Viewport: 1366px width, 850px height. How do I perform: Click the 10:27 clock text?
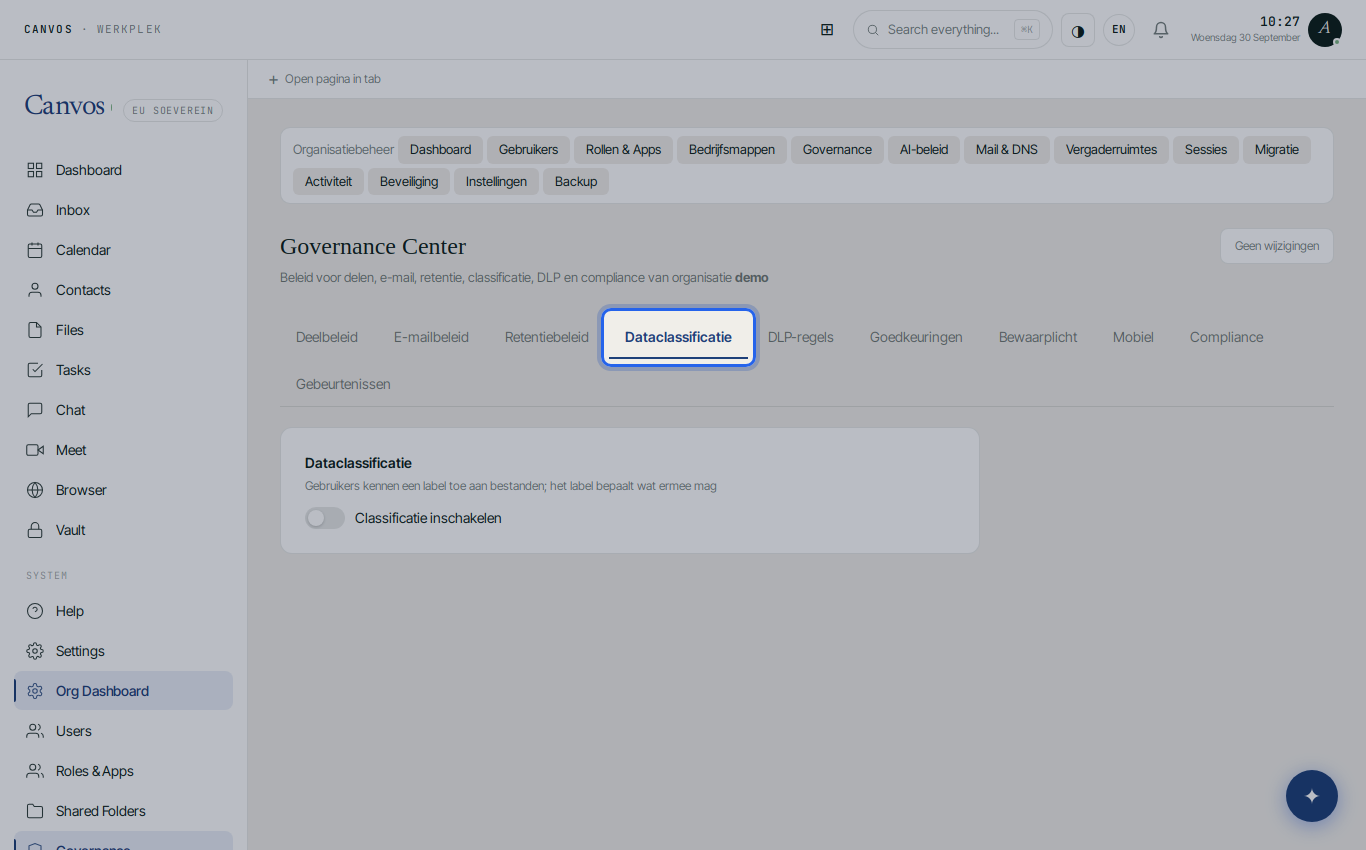(x=1280, y=22)
